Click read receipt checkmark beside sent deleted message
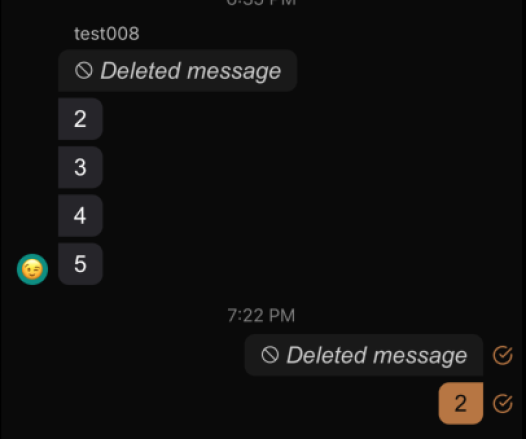The image size is (526, 439). (x=503, y=355)
